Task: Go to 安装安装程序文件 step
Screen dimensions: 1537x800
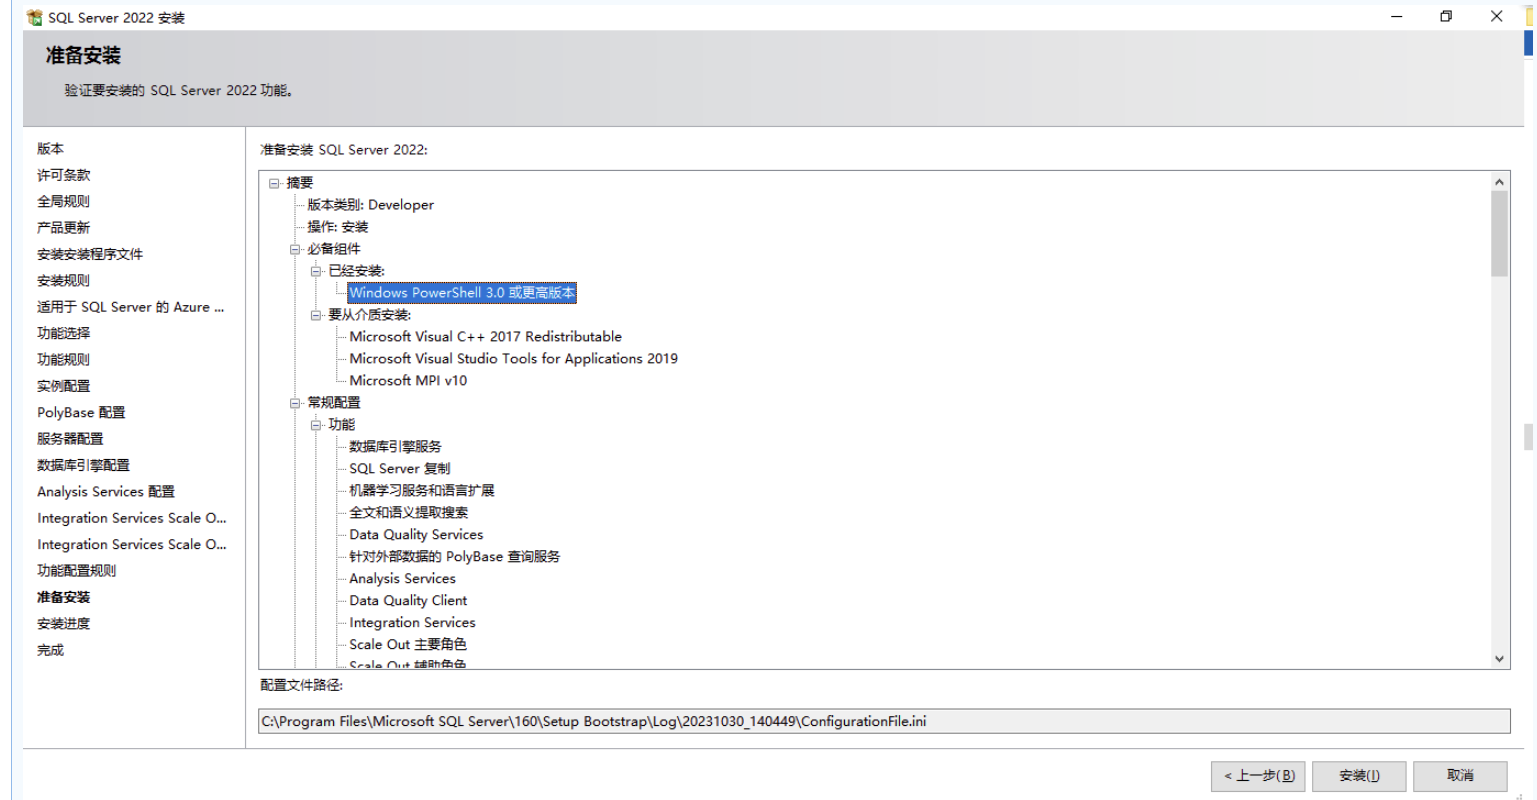Action: pos(90,254)
